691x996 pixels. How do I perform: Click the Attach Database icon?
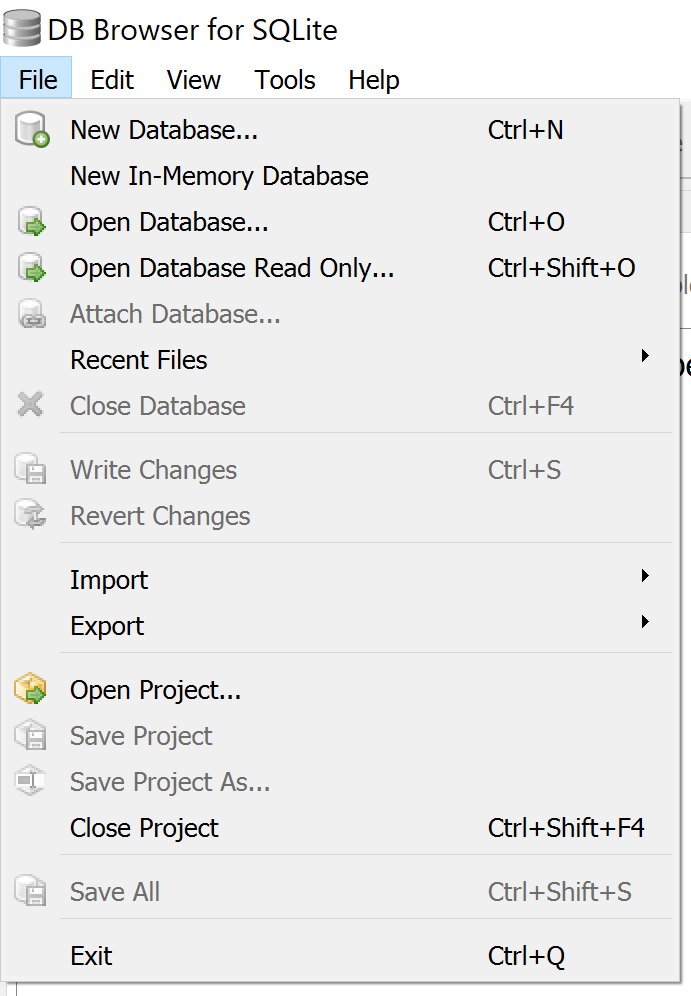[x=30, y=314]
